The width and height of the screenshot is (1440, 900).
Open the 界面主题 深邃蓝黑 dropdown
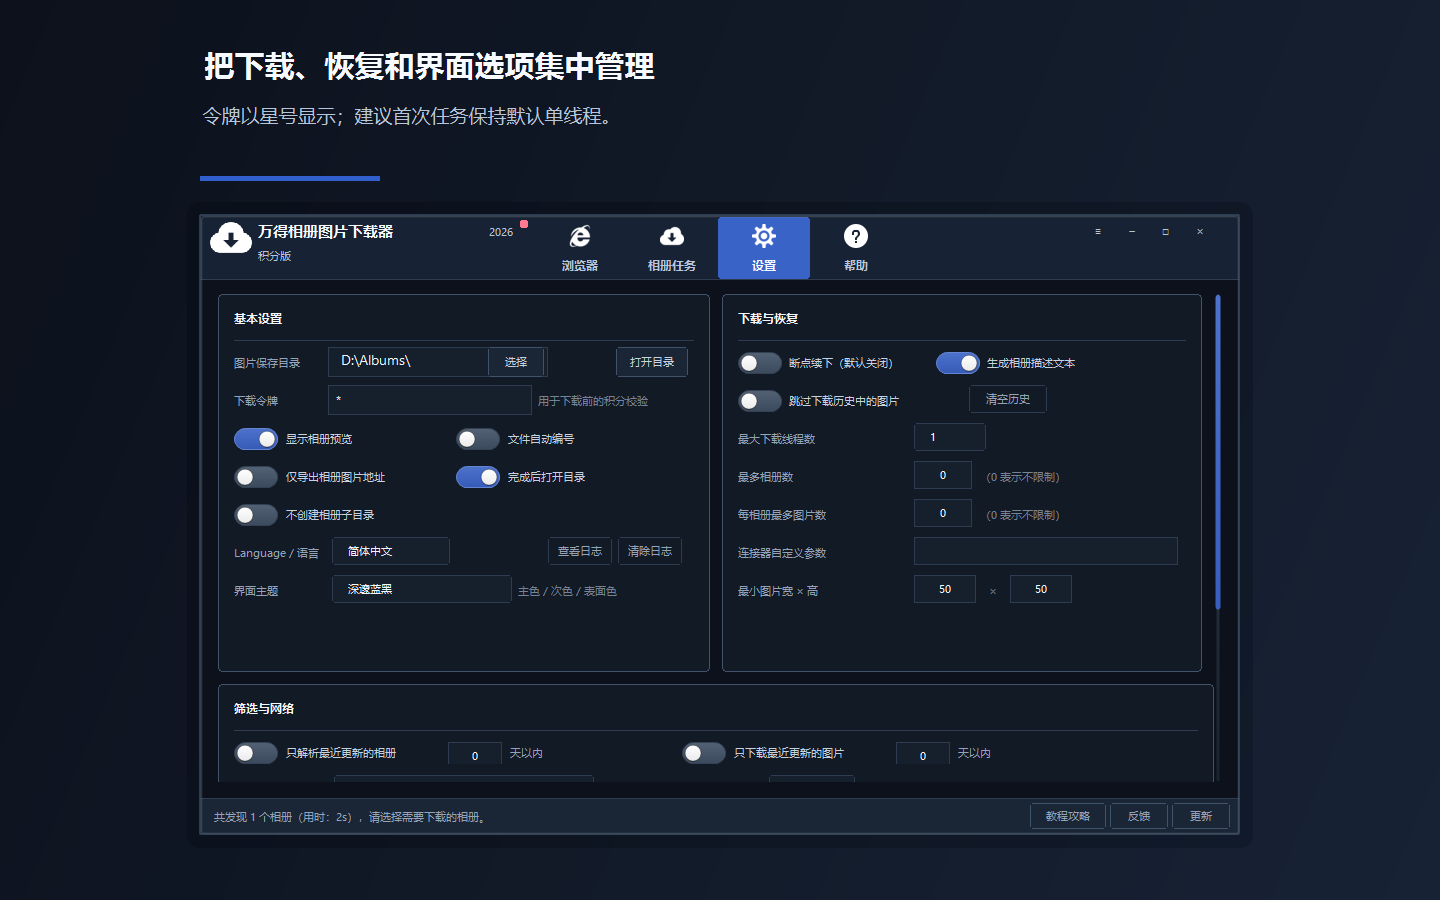click(x=422, y=589)
